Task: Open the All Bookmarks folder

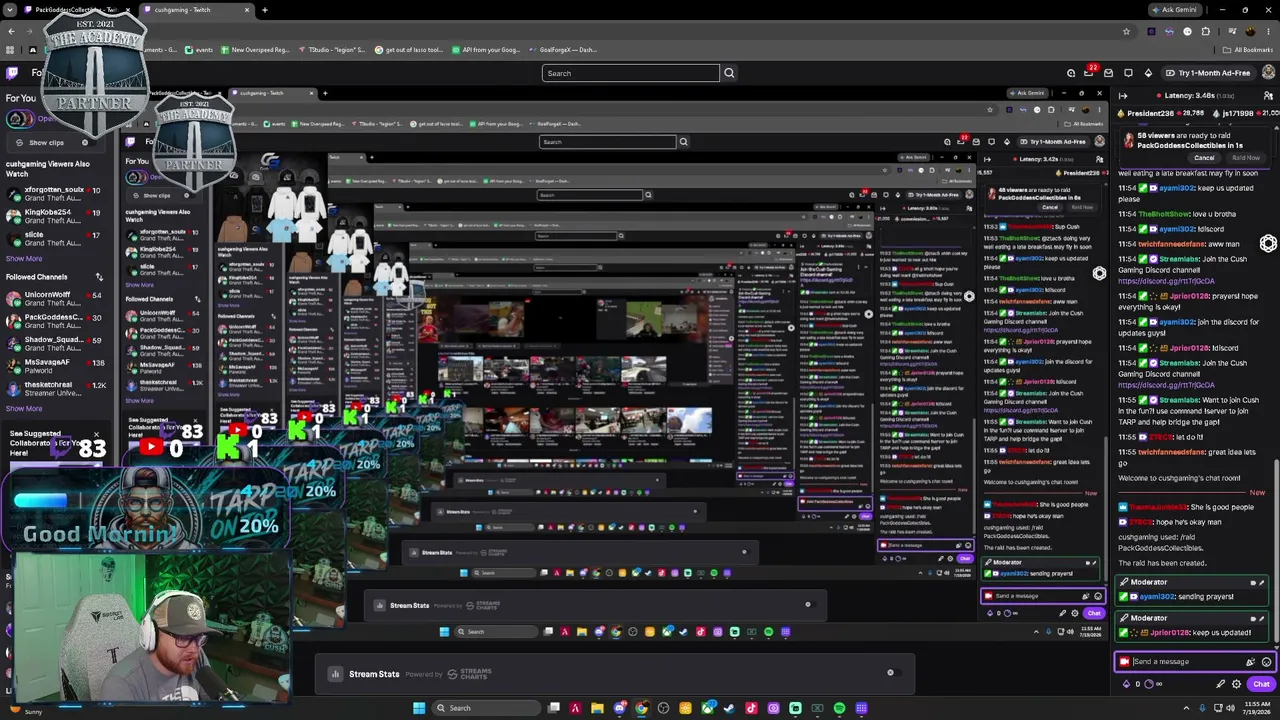Action: point(1247,50)
